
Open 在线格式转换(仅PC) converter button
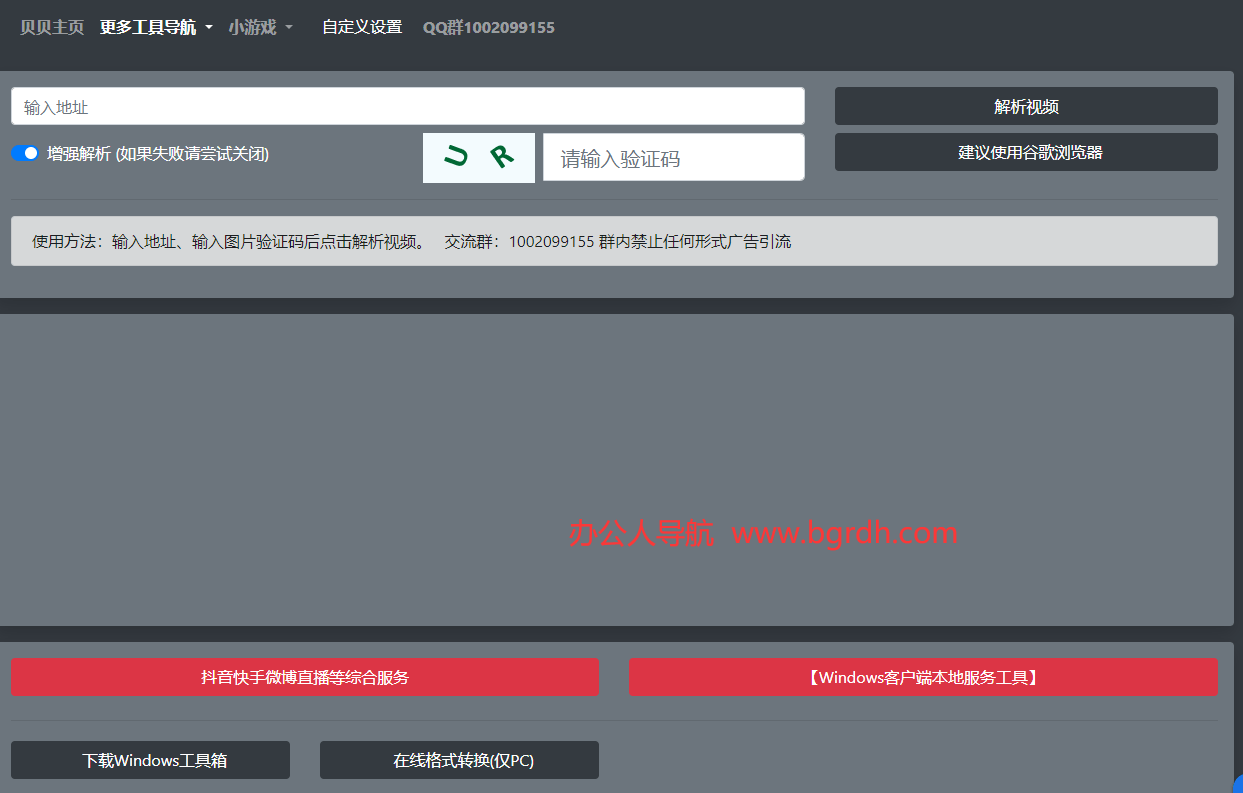pyautogui.click(x=459, y=760)
